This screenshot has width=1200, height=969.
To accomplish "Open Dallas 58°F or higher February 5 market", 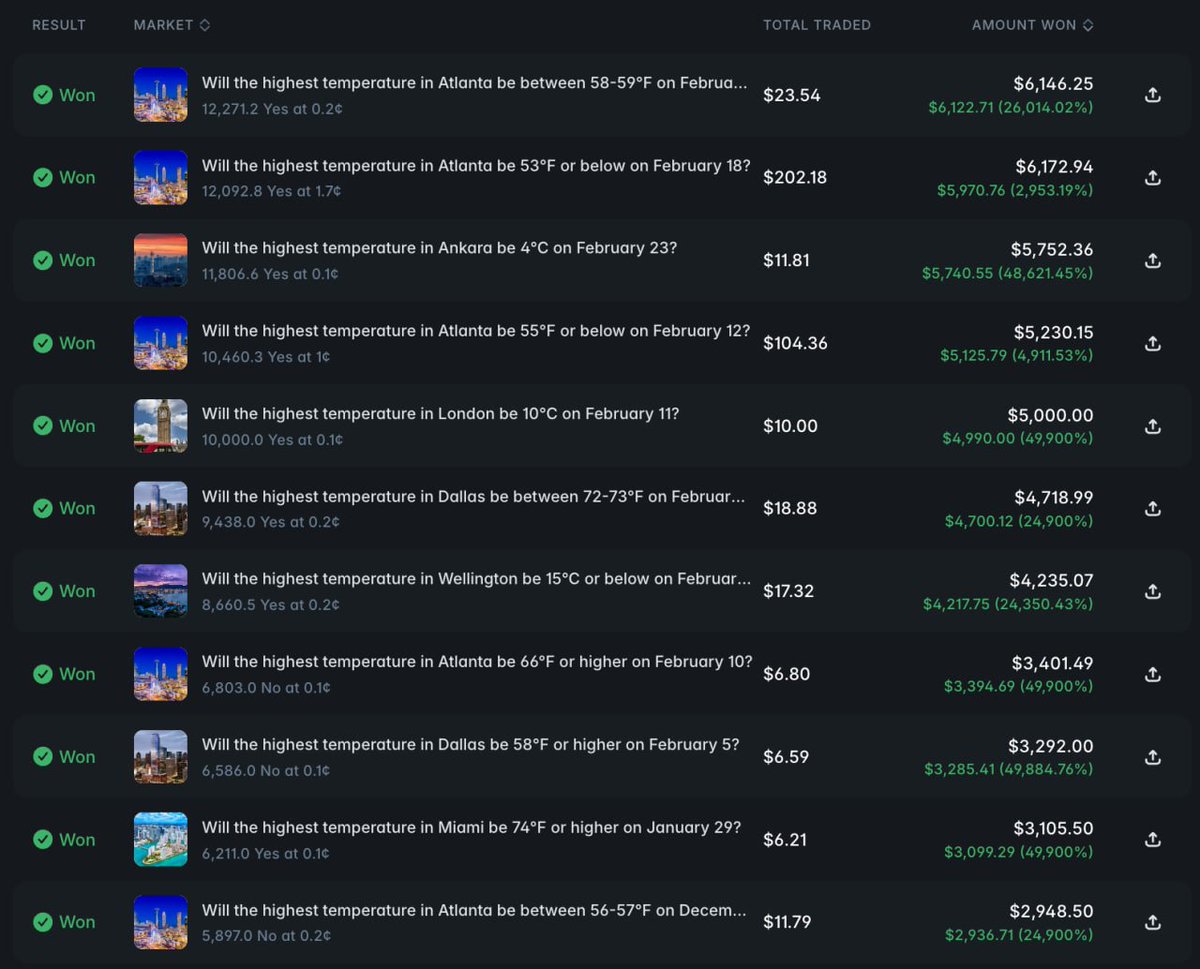I will [471, 745].
